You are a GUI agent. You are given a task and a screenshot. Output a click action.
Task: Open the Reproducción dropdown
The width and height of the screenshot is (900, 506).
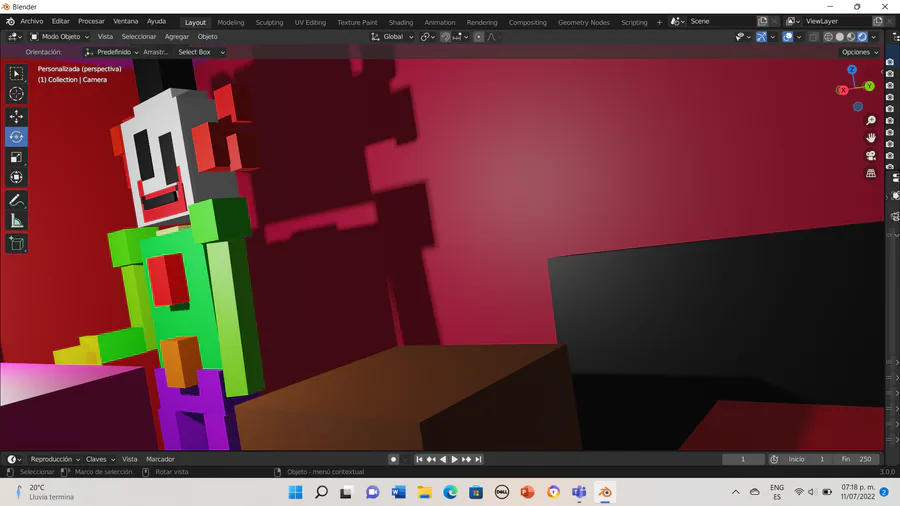tap(55, 459)
